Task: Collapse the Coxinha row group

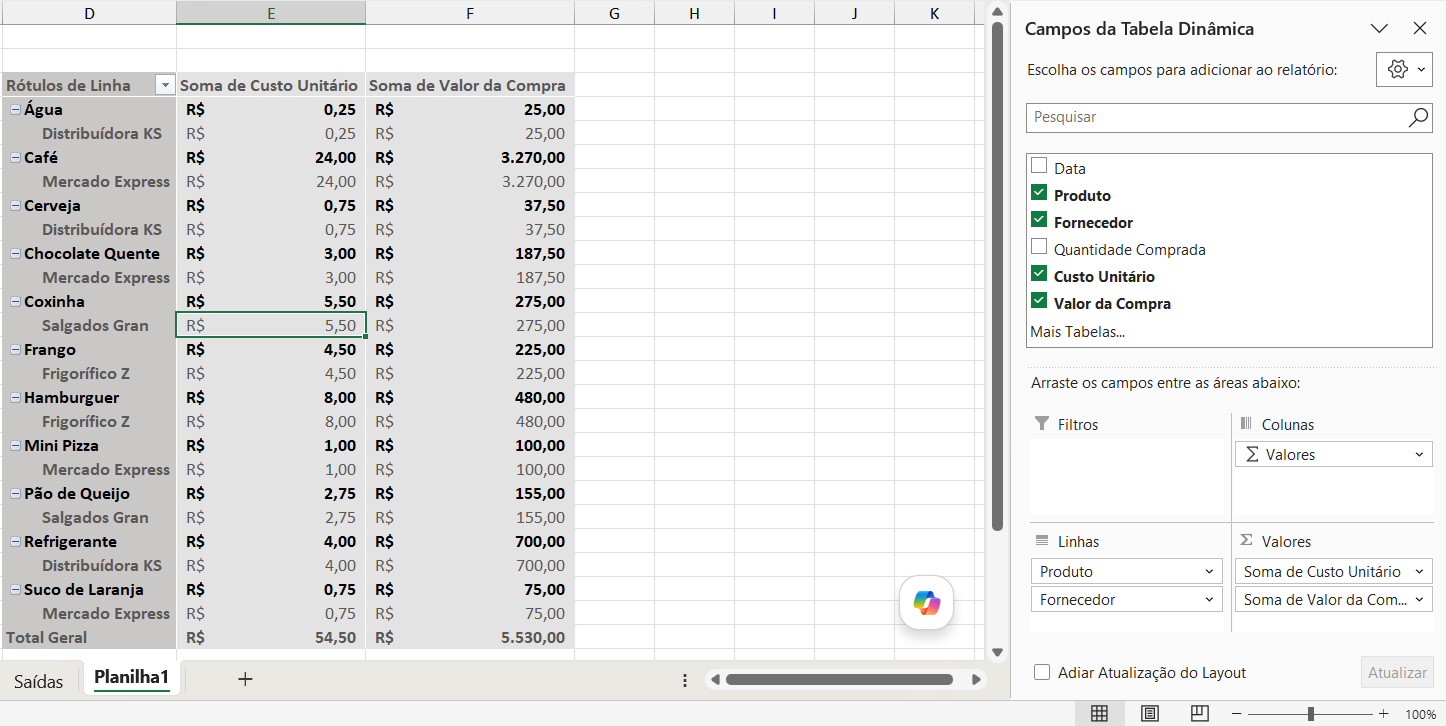Action: tap(15, 301)
